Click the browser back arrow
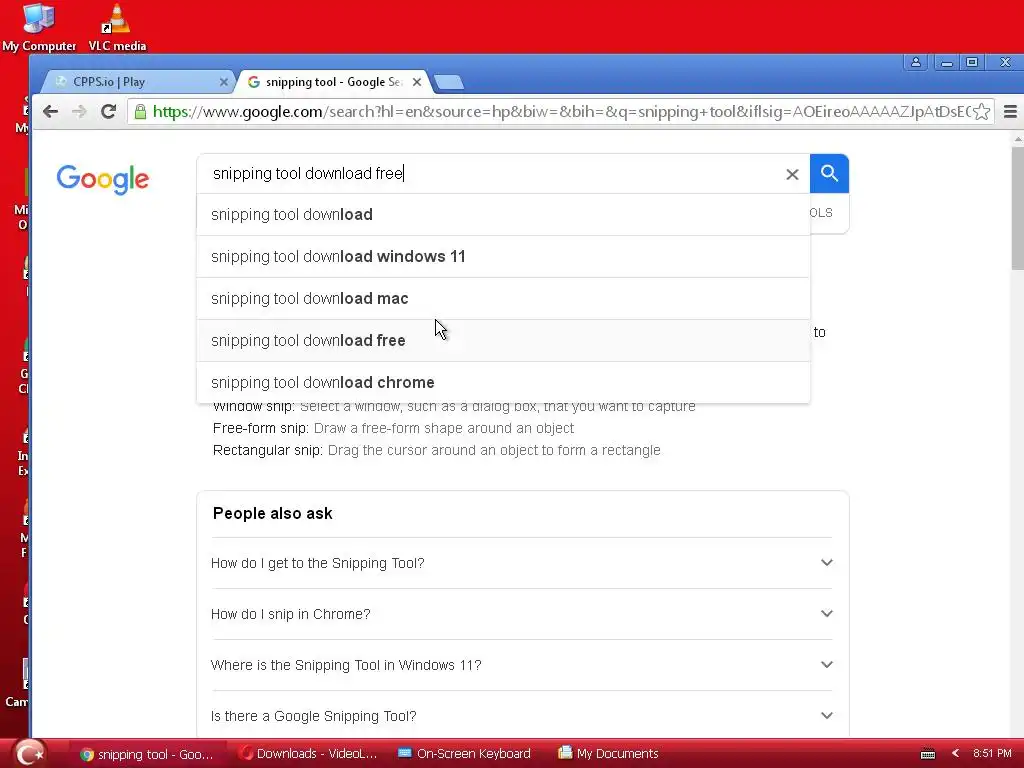 pyautogui.click(x=50, y=112)
